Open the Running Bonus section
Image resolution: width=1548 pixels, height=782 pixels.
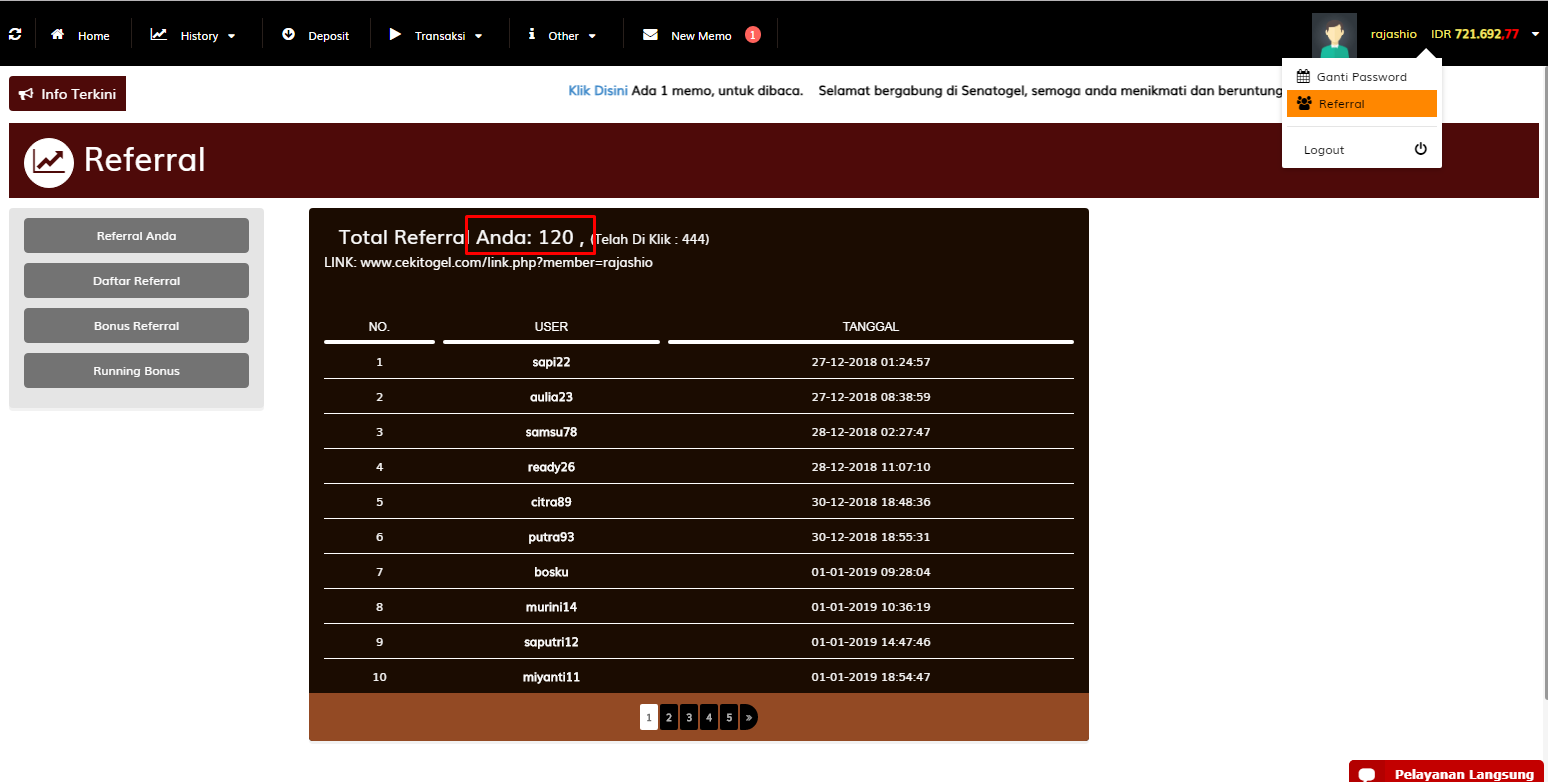tap(136, 371)
